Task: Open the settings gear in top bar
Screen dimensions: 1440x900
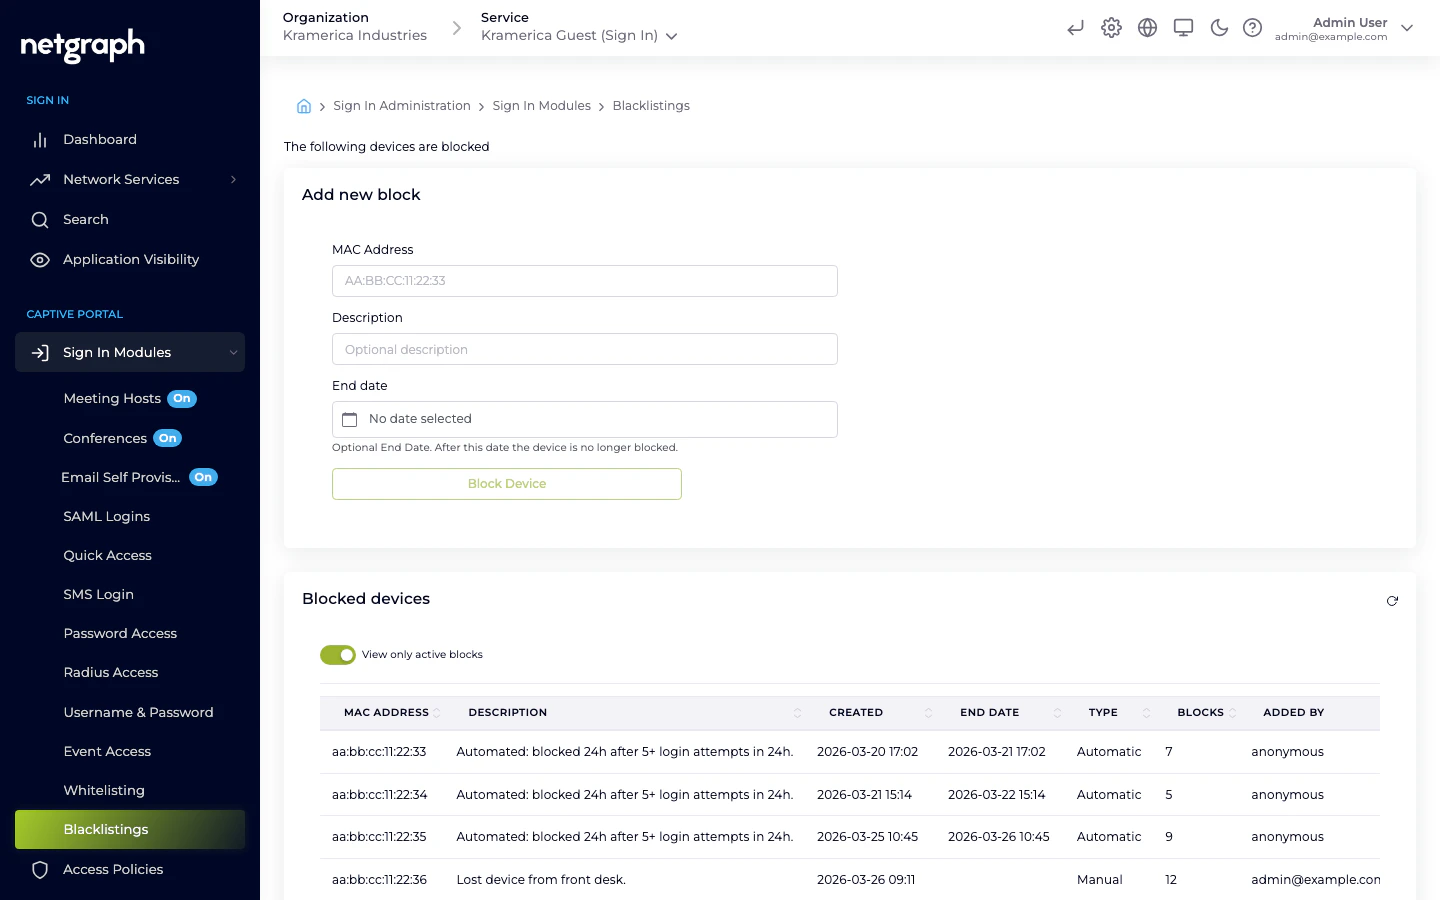Action: tap(1111, 27)
